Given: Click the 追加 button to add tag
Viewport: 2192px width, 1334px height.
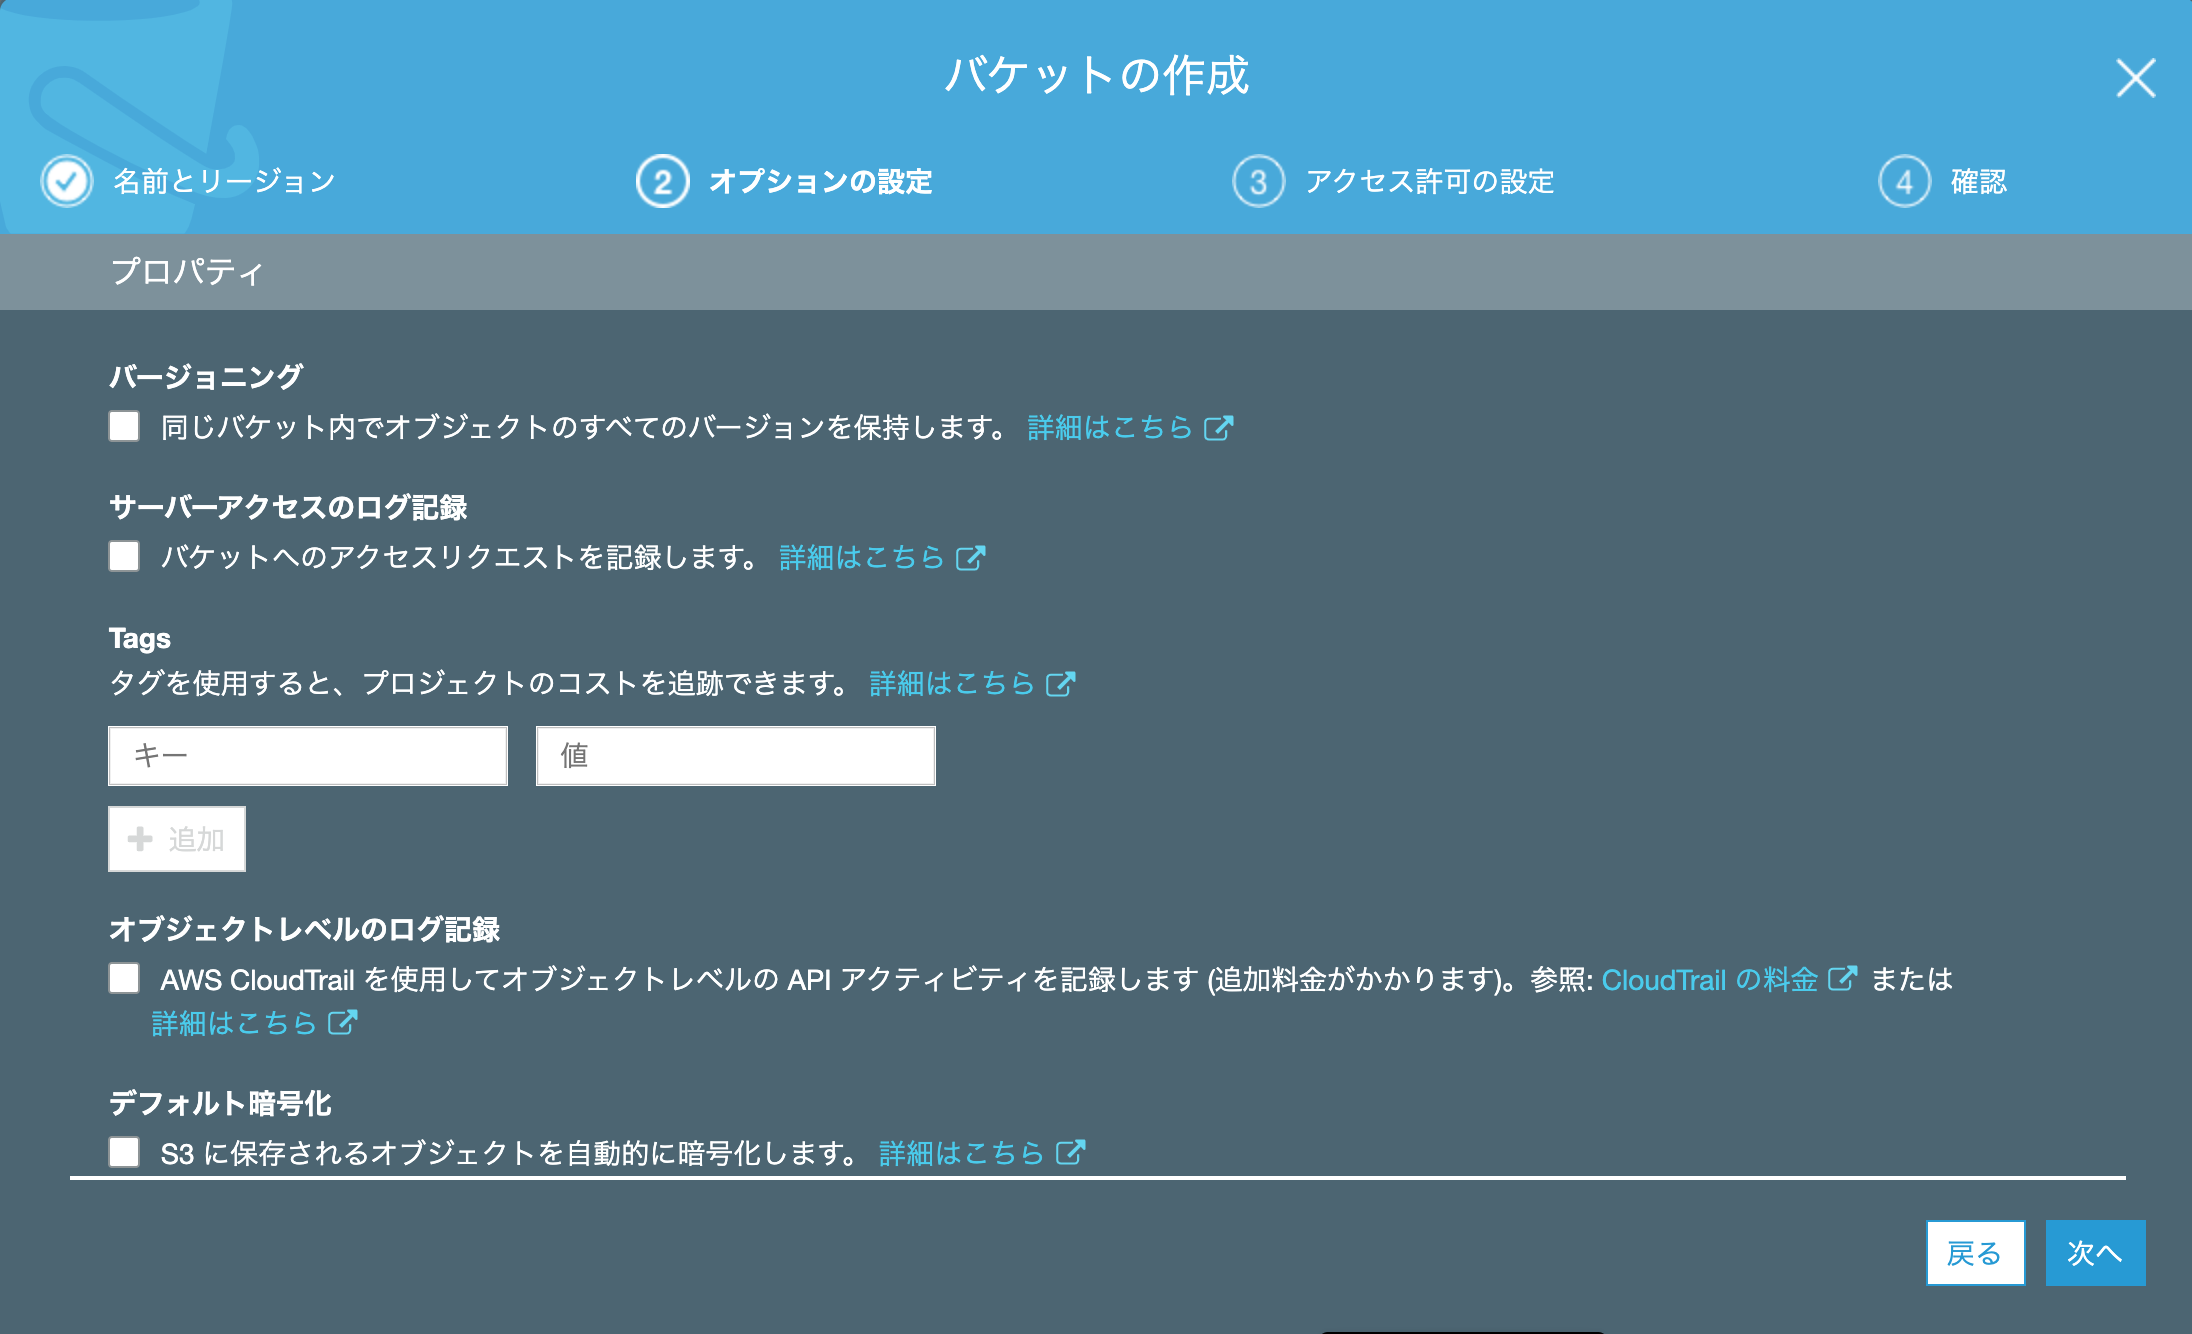Looking at the screenshot, I should tap(177, 836).
